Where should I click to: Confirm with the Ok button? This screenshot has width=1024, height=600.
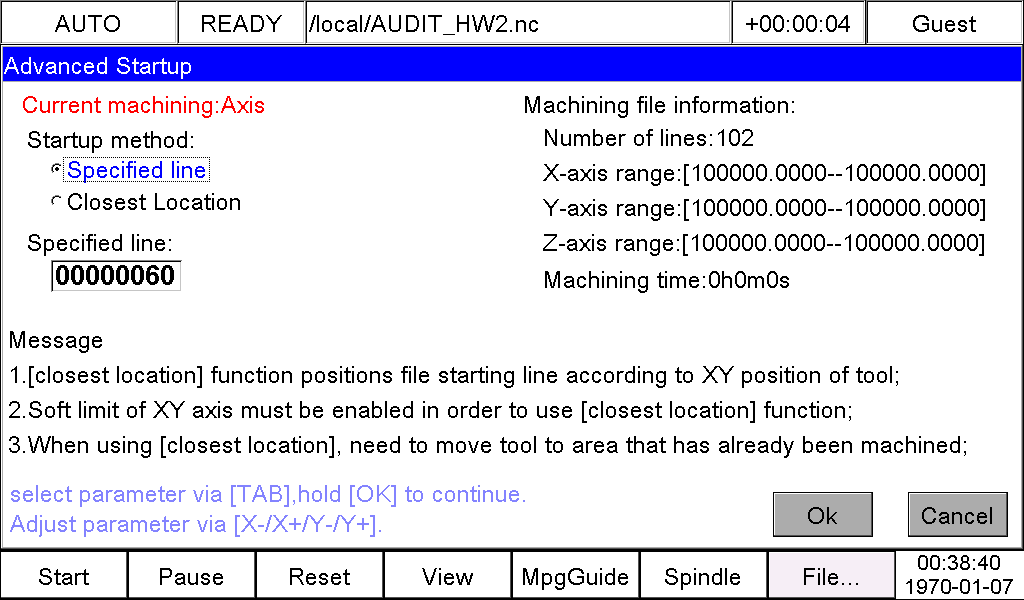[822, 515]
